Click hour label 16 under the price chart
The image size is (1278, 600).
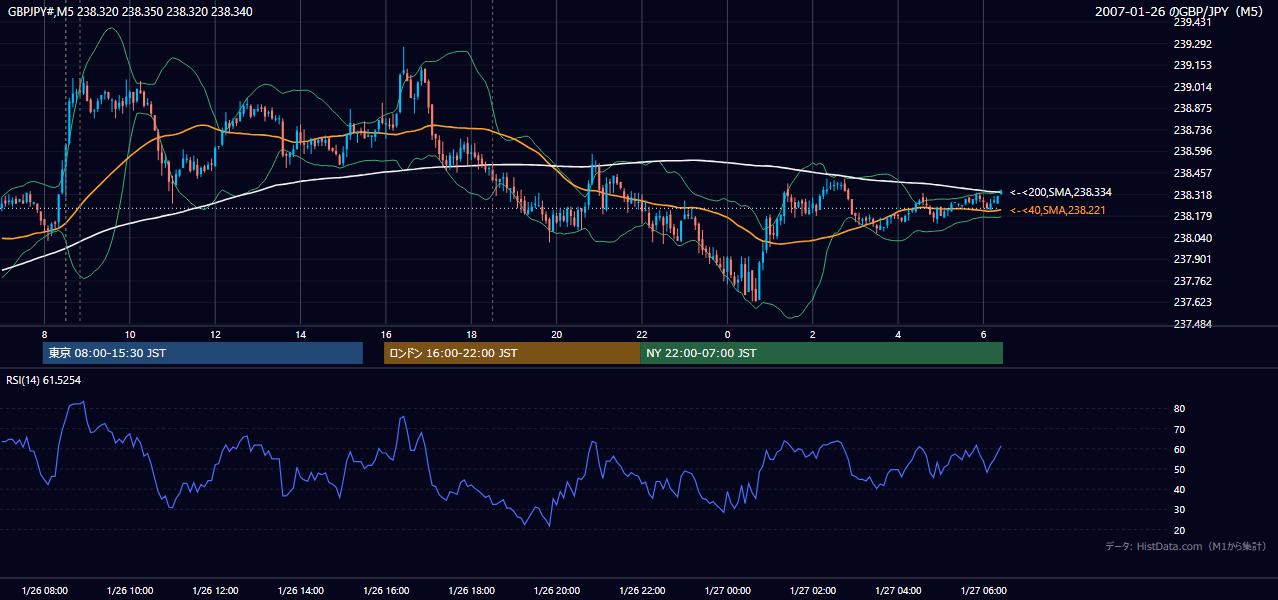tap(386, 334)
